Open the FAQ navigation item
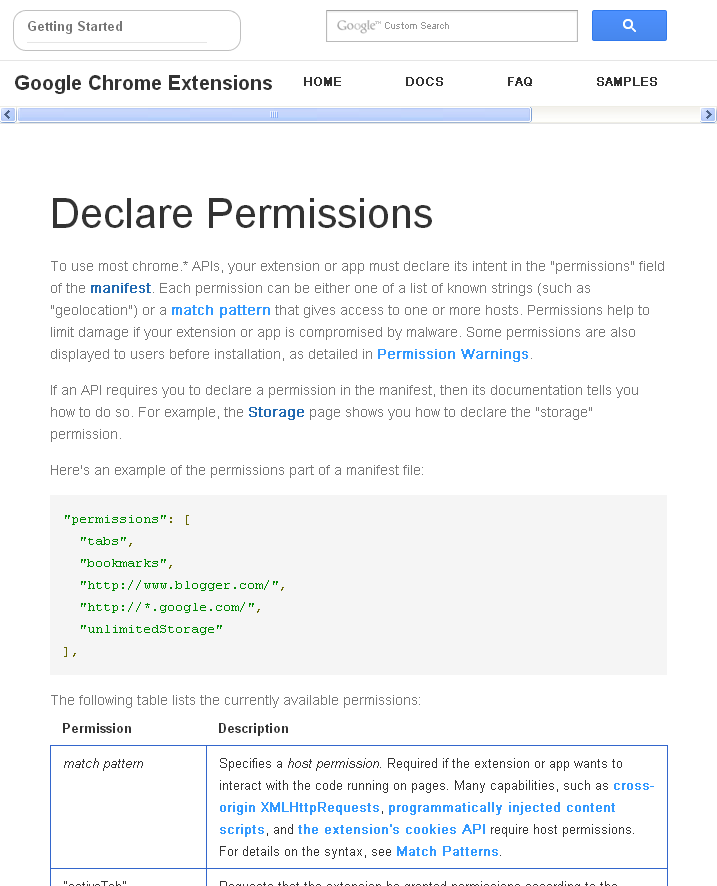The height and width of the screenshot is (886, 717). (520, 82)
